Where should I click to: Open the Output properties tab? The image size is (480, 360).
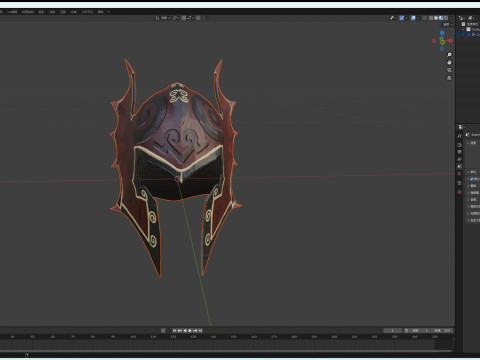459,152
